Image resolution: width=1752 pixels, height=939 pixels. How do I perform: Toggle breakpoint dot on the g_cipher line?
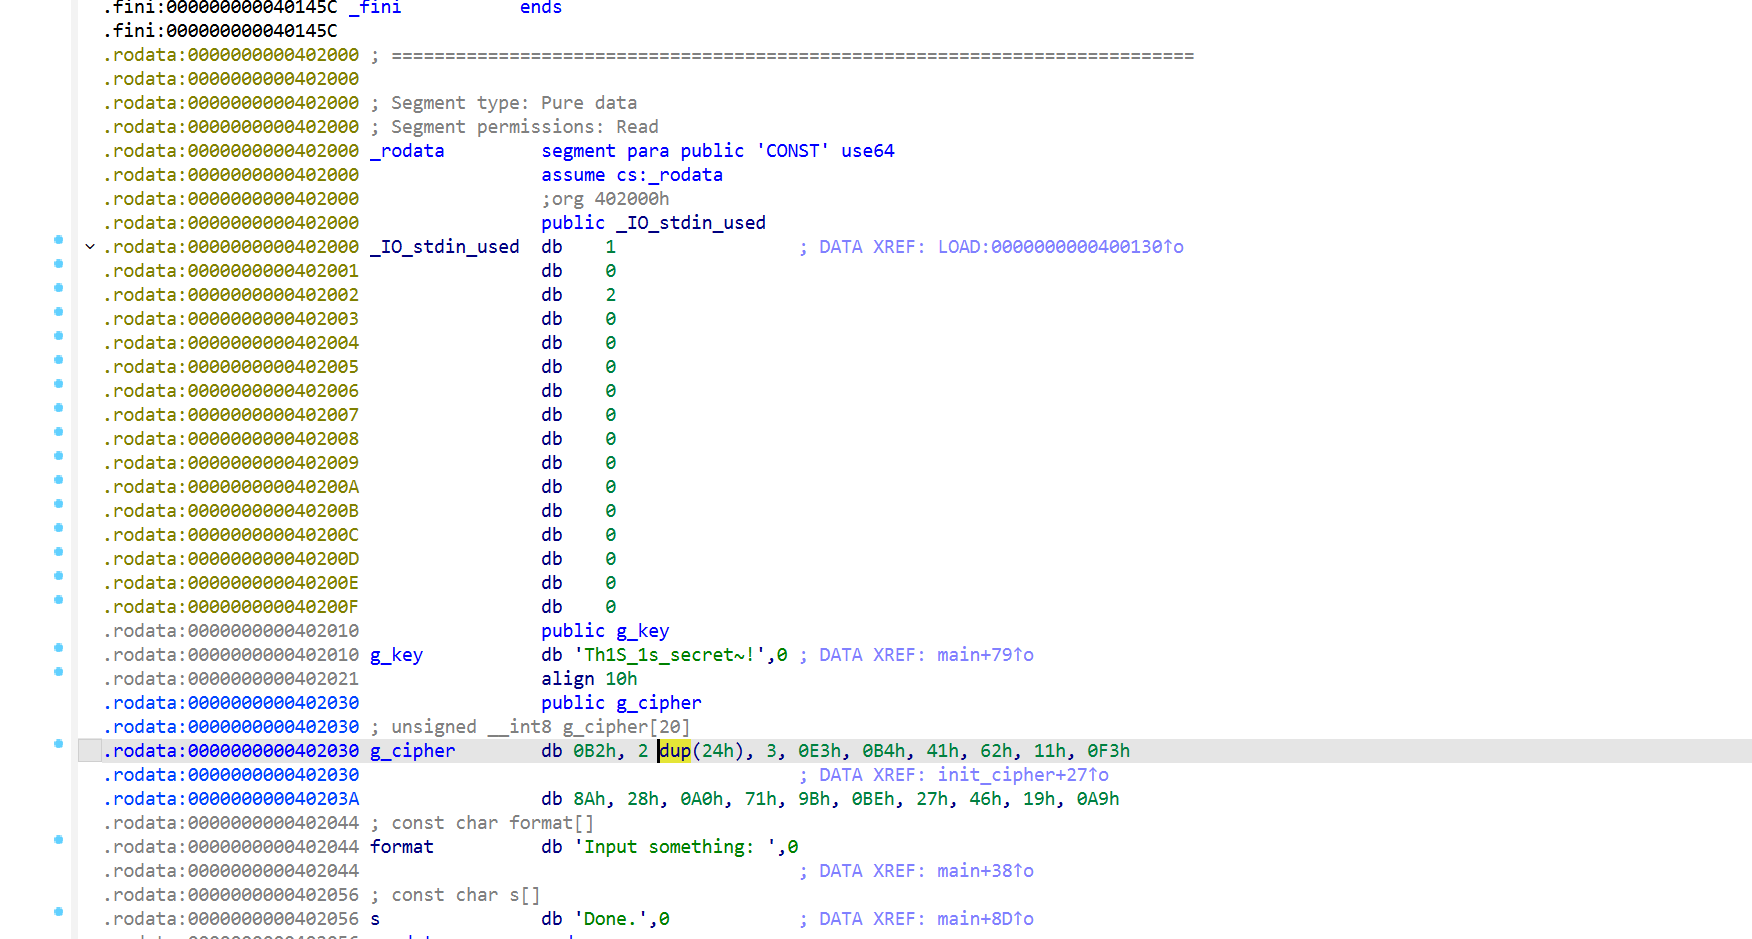(x=58, y=744)
